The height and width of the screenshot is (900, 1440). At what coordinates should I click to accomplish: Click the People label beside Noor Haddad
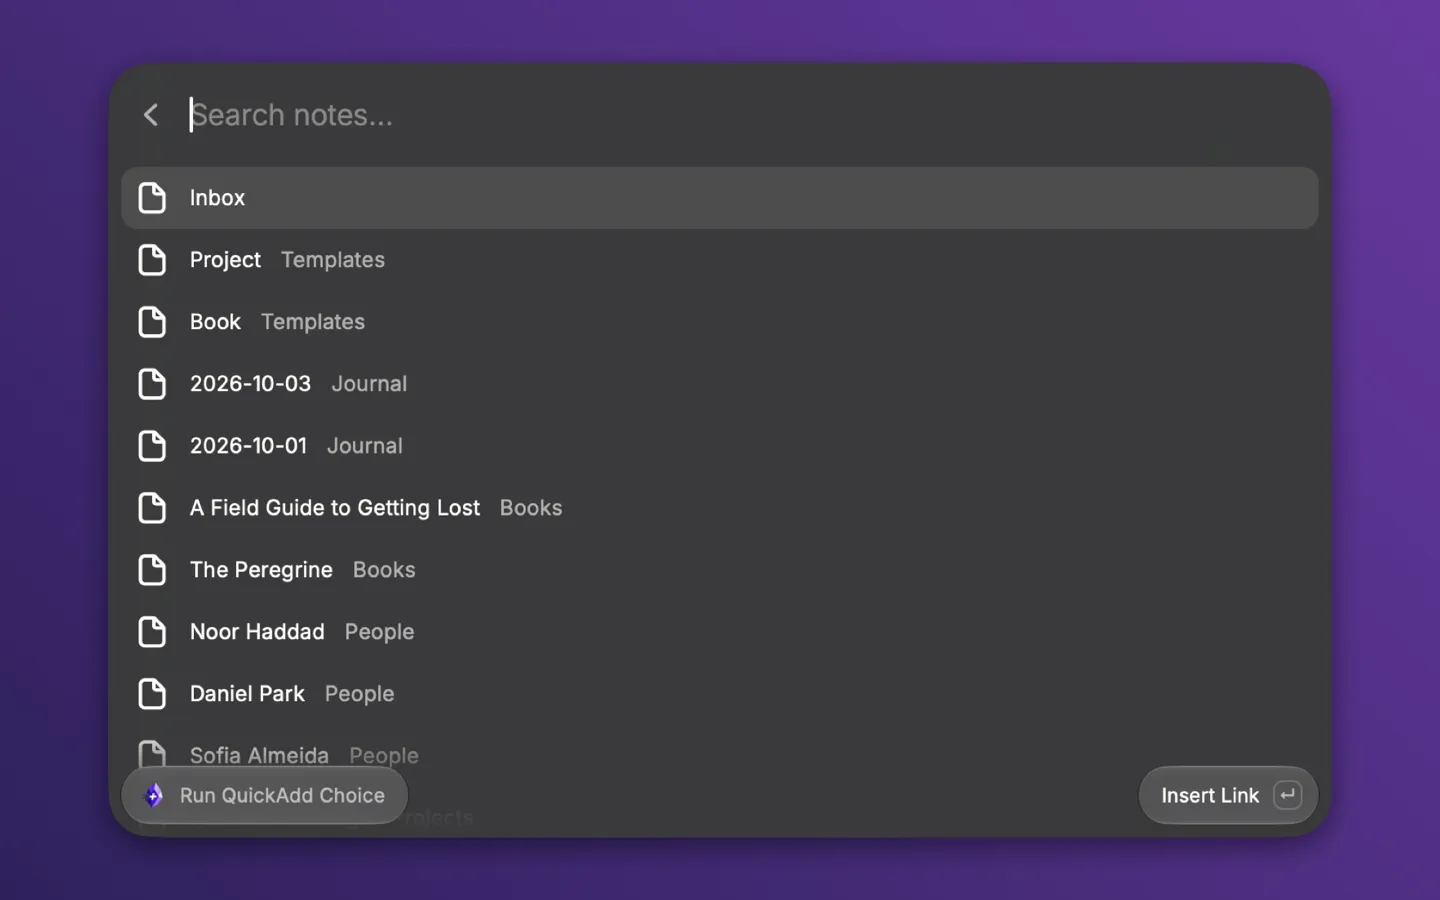click(x=379, y=632)
